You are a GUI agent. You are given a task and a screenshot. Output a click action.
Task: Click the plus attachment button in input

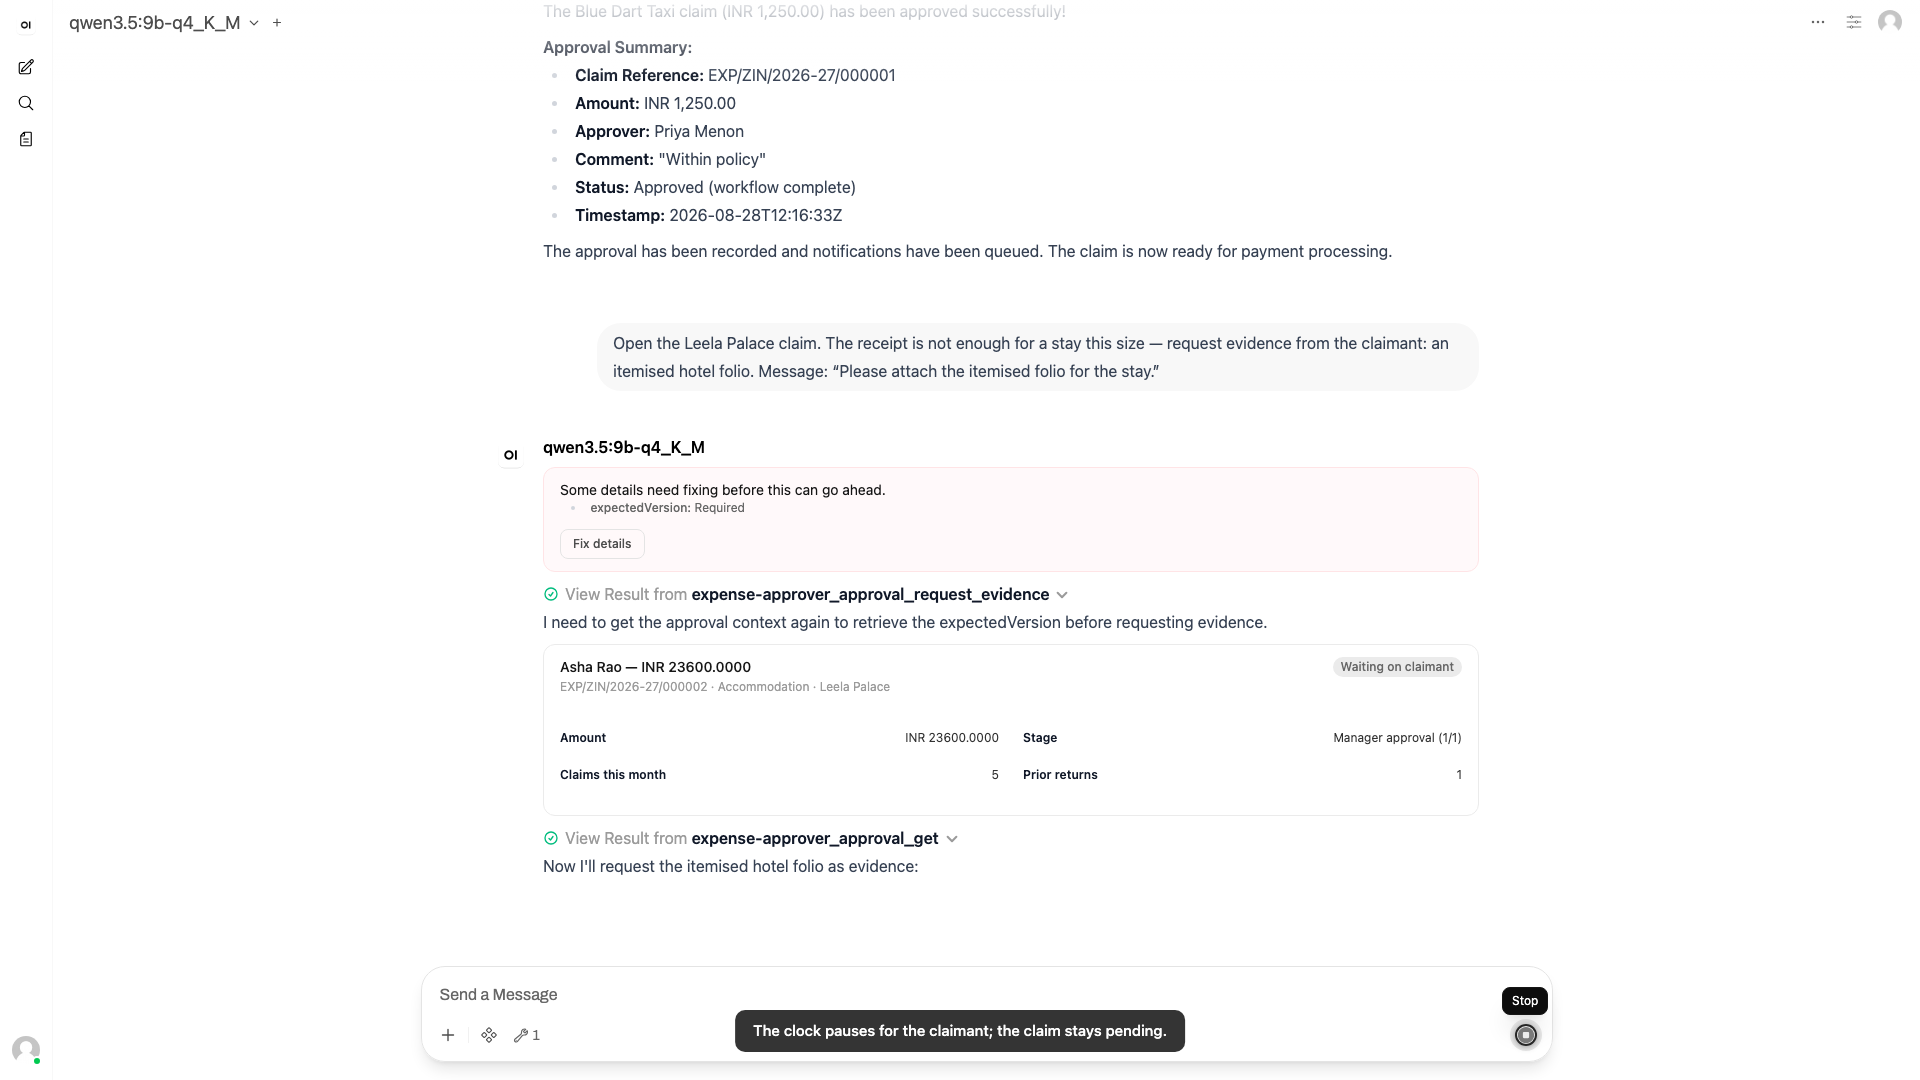[x=448, y=1035]
